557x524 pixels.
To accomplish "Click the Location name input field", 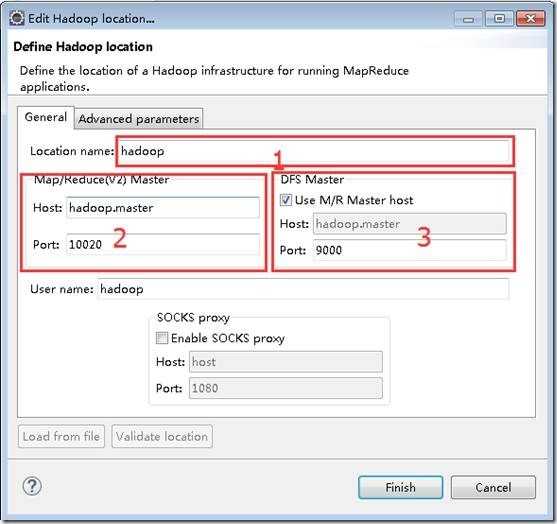I will click(315, 151).
